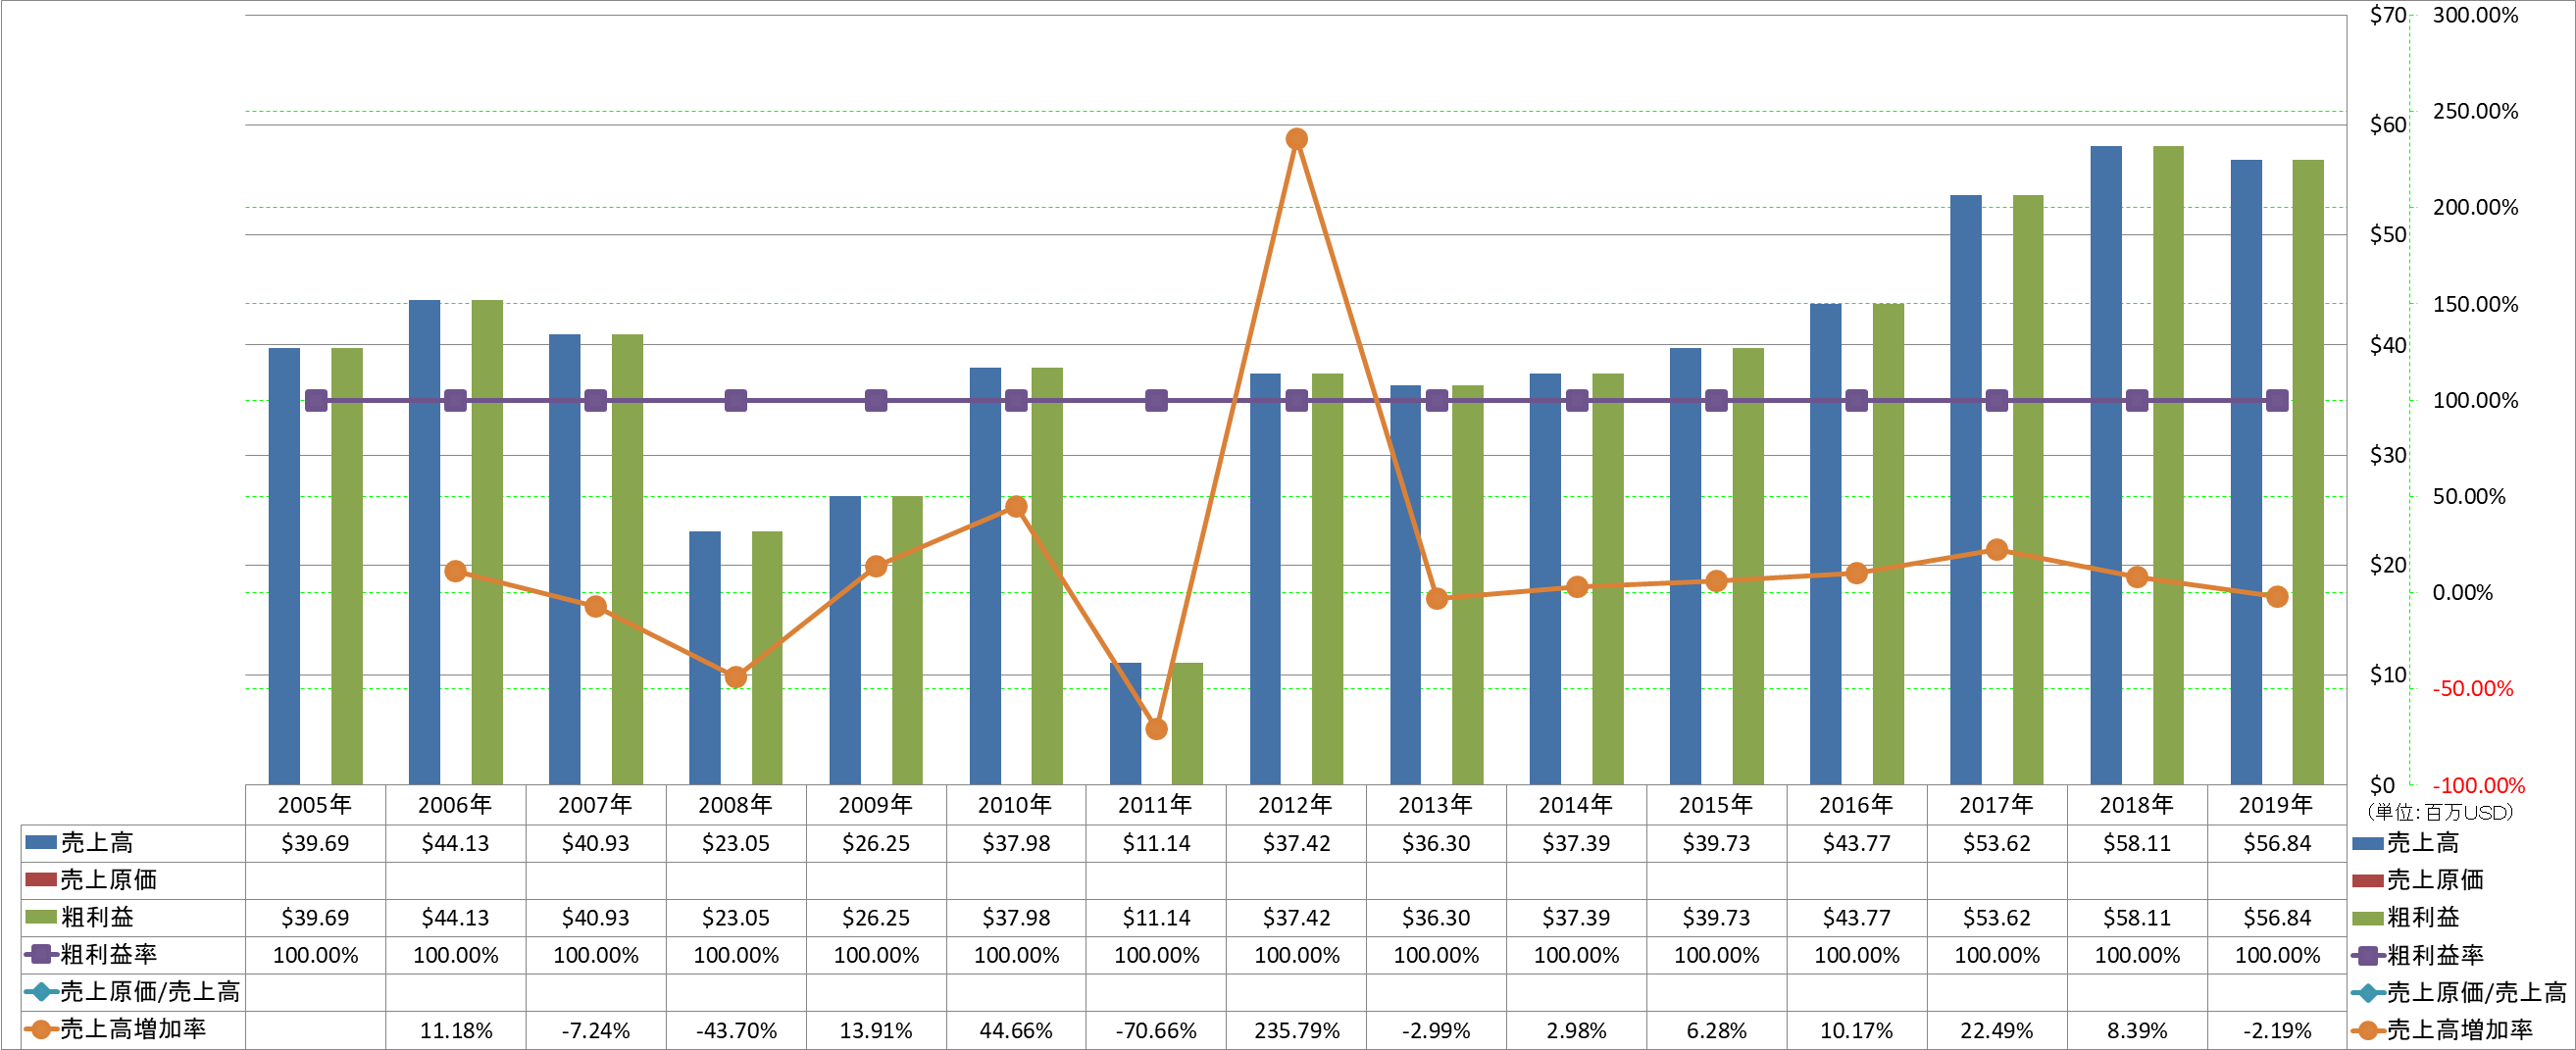Click the $39.69 売上高 cell for 2005年

(x=315, y=843)
